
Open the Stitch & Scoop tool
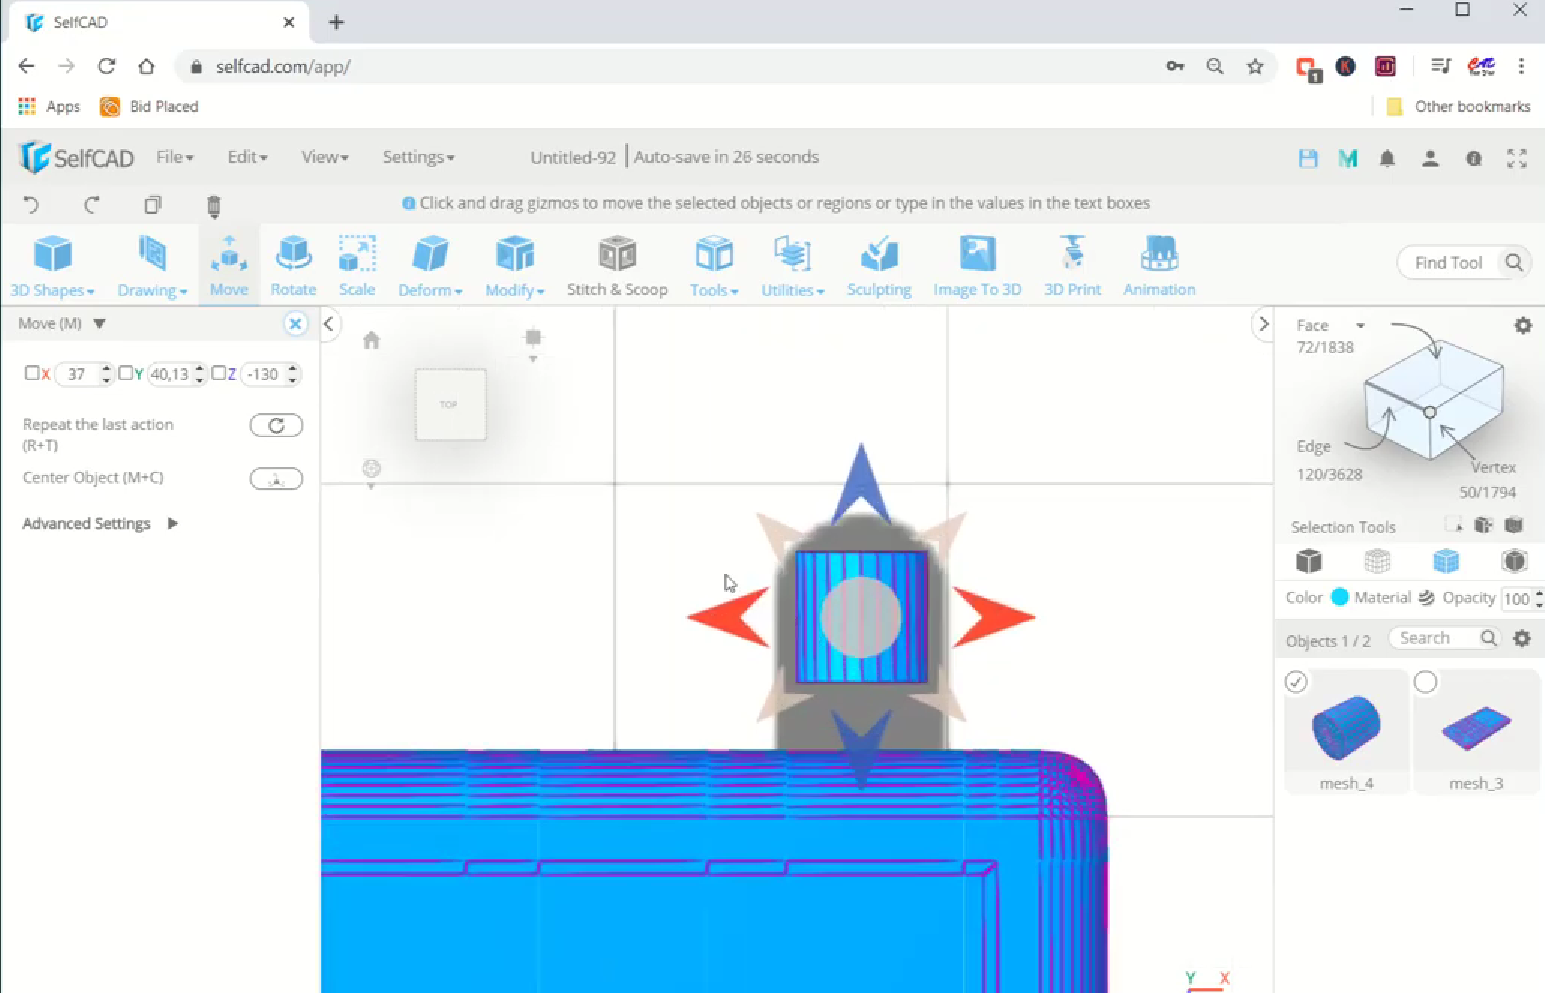tap(617, 265)
